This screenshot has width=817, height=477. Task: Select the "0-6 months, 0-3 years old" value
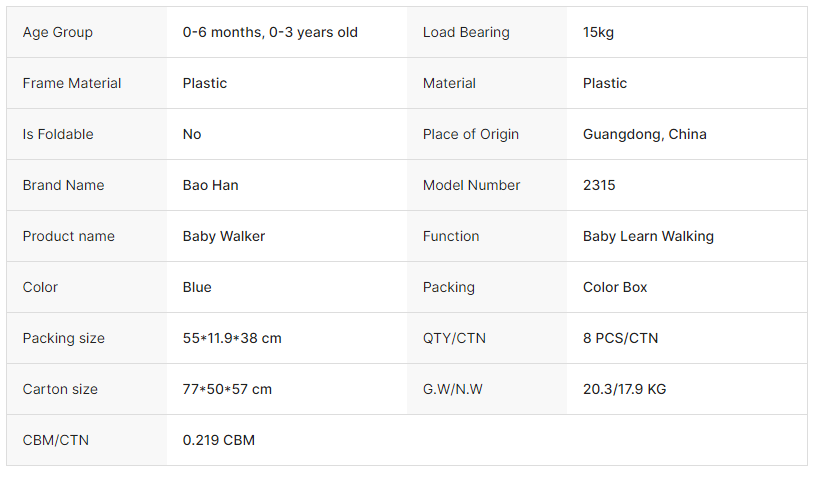tap(270, 32)
